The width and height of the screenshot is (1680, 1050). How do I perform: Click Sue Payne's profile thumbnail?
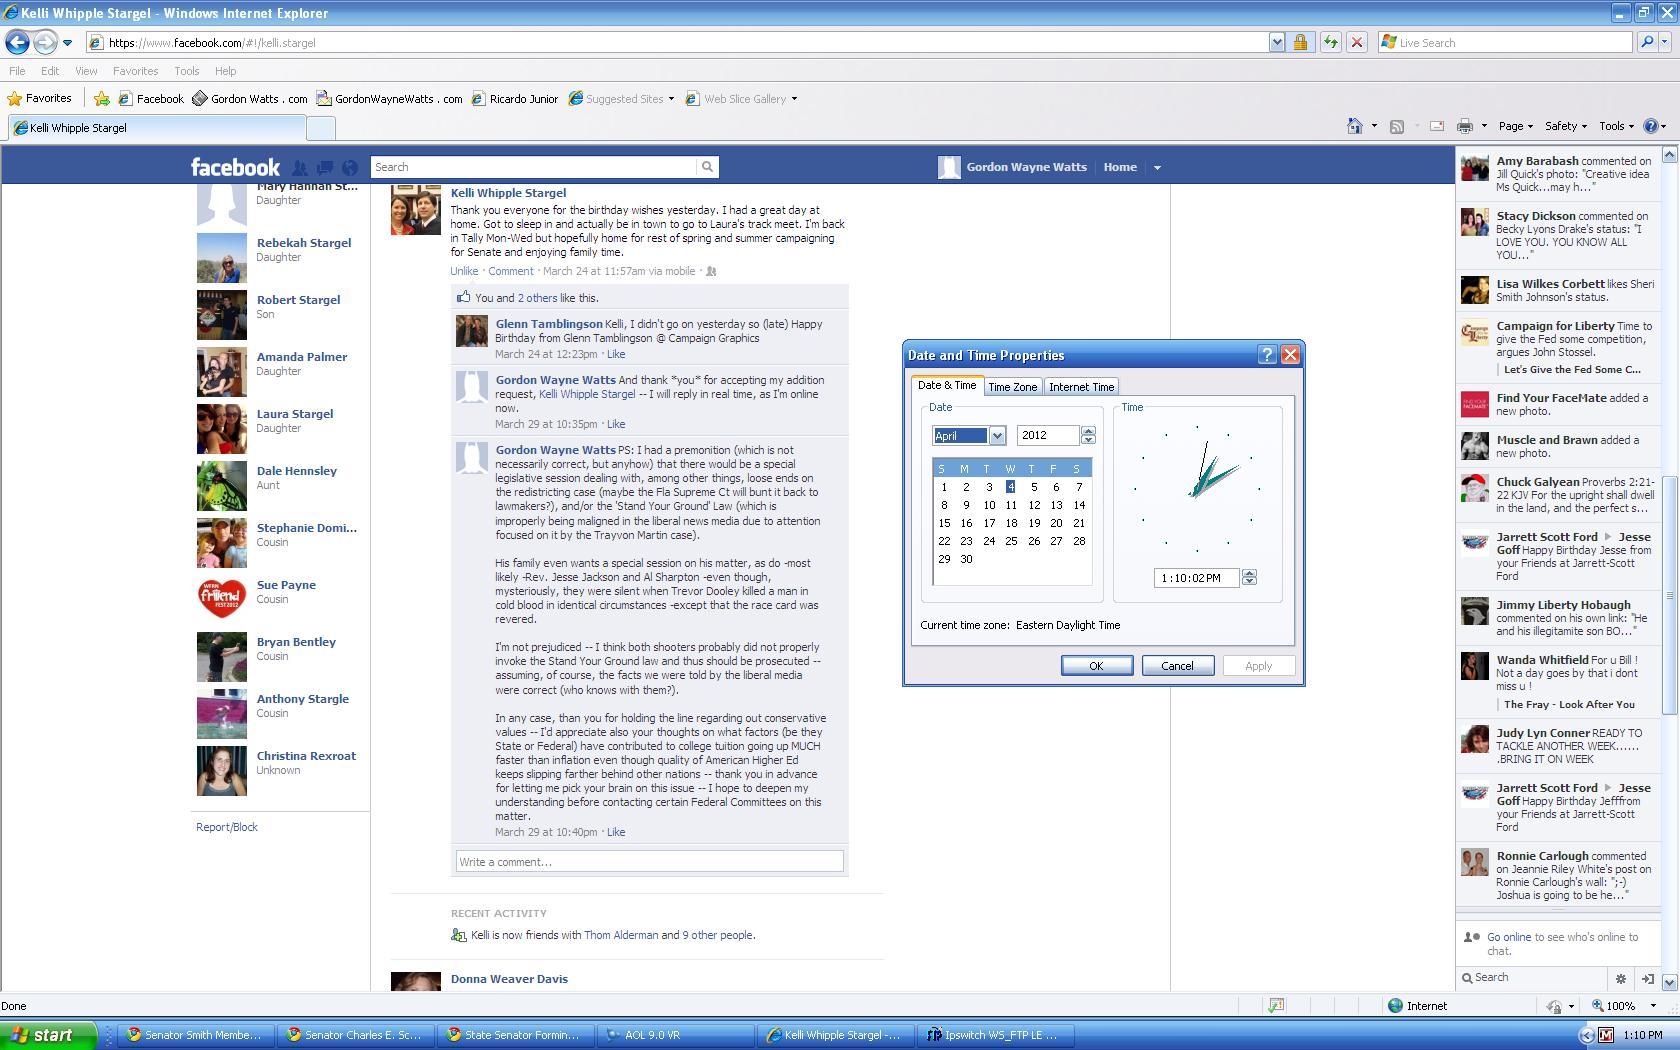click(x=221, y=599)
